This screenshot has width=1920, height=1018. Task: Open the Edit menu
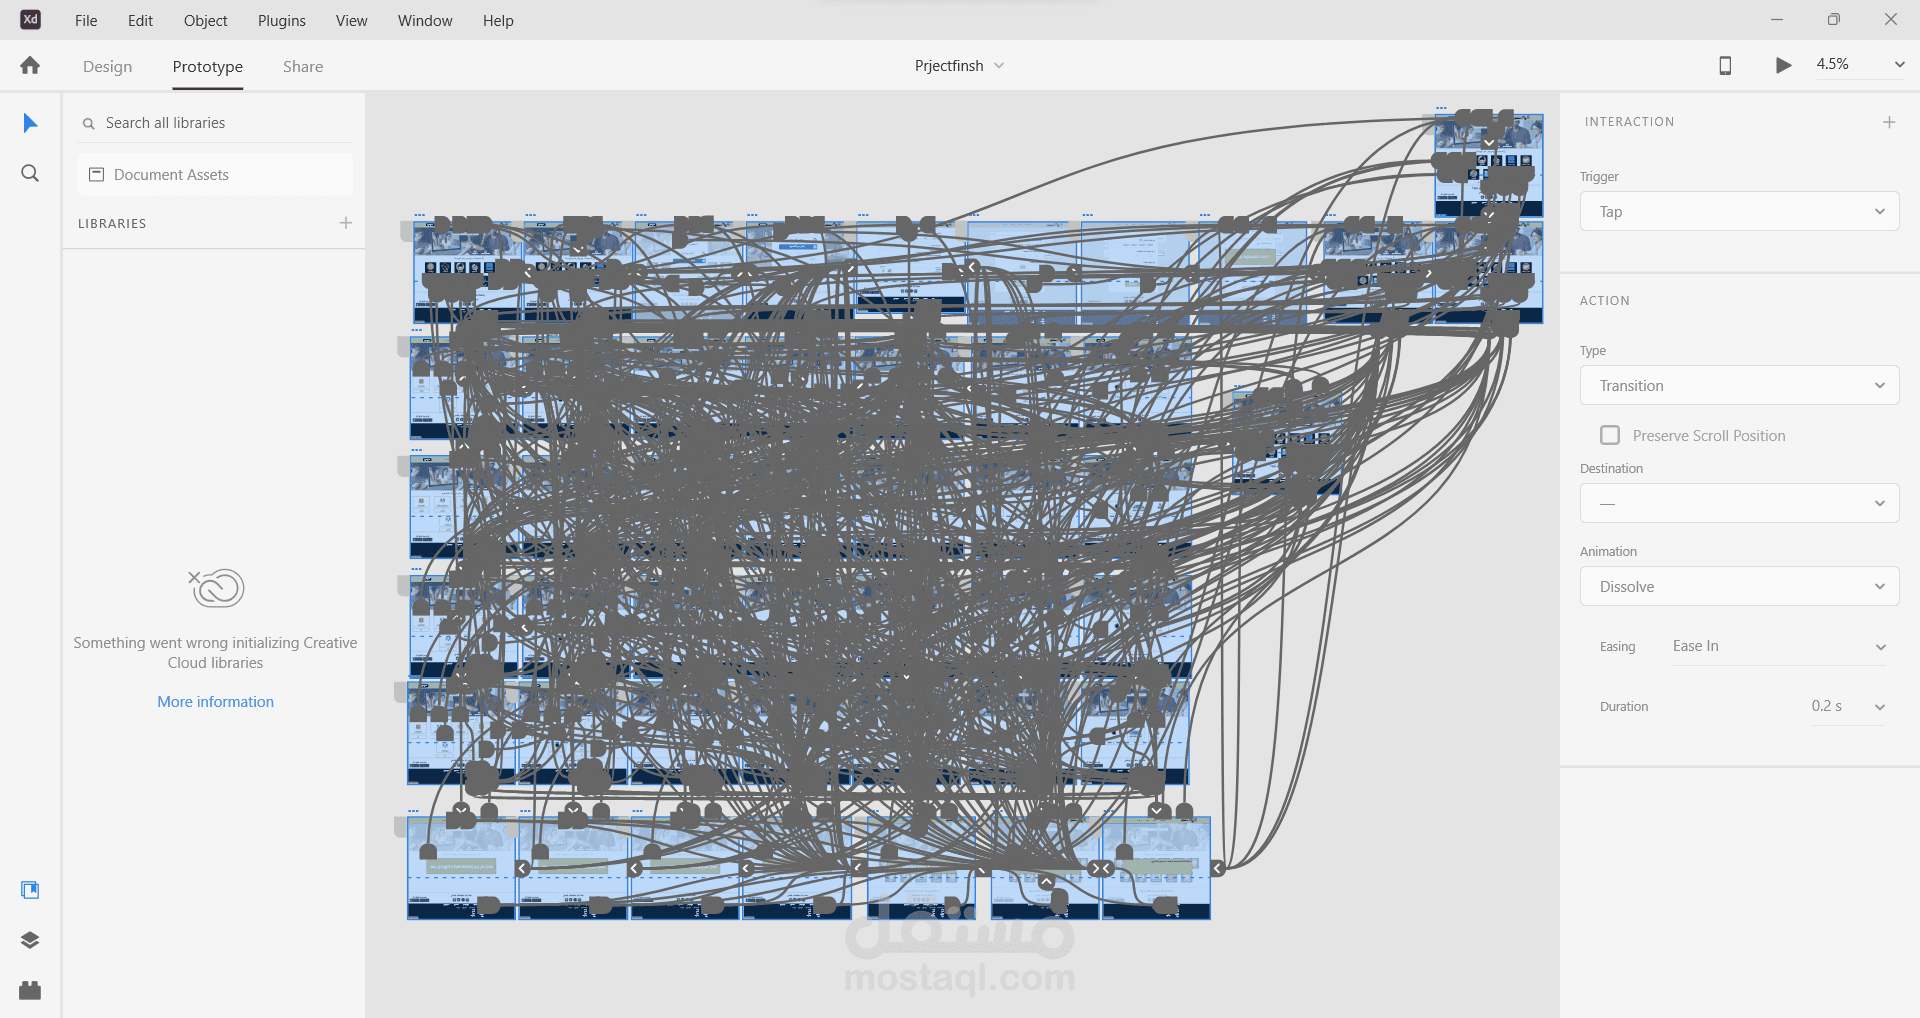tap(140, 20)
